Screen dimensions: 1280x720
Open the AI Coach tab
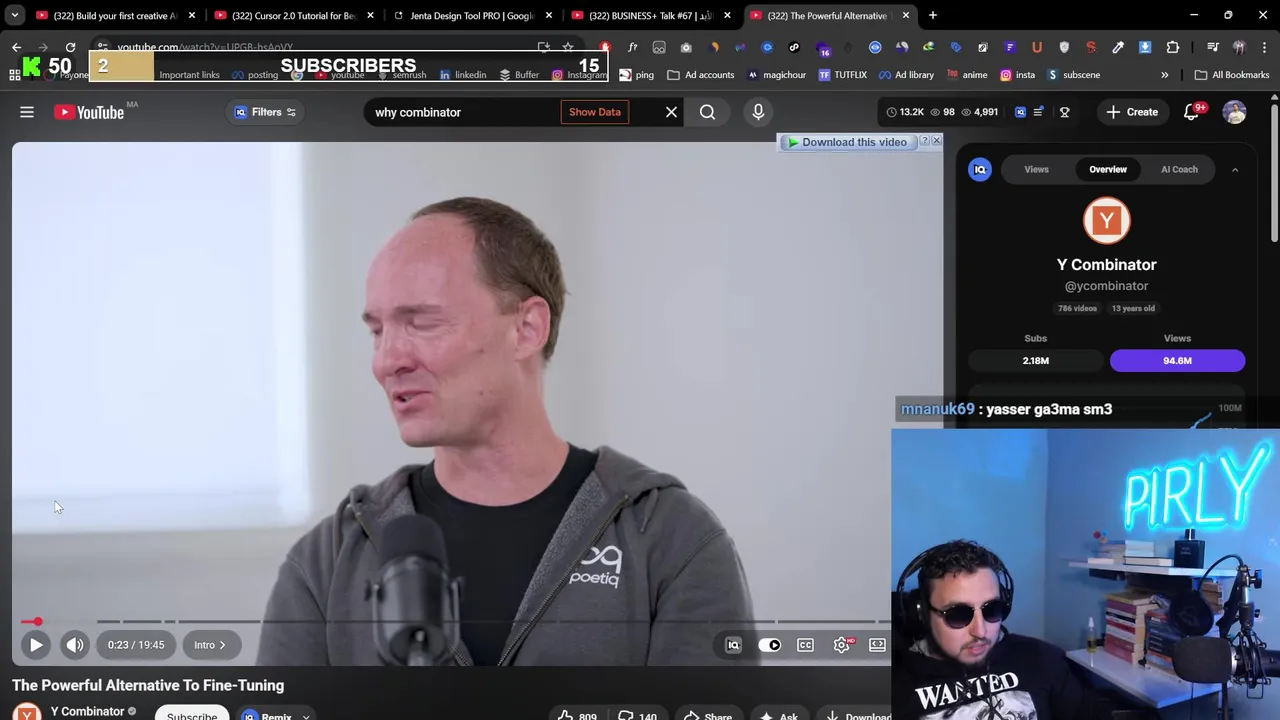pos(1179,169)
